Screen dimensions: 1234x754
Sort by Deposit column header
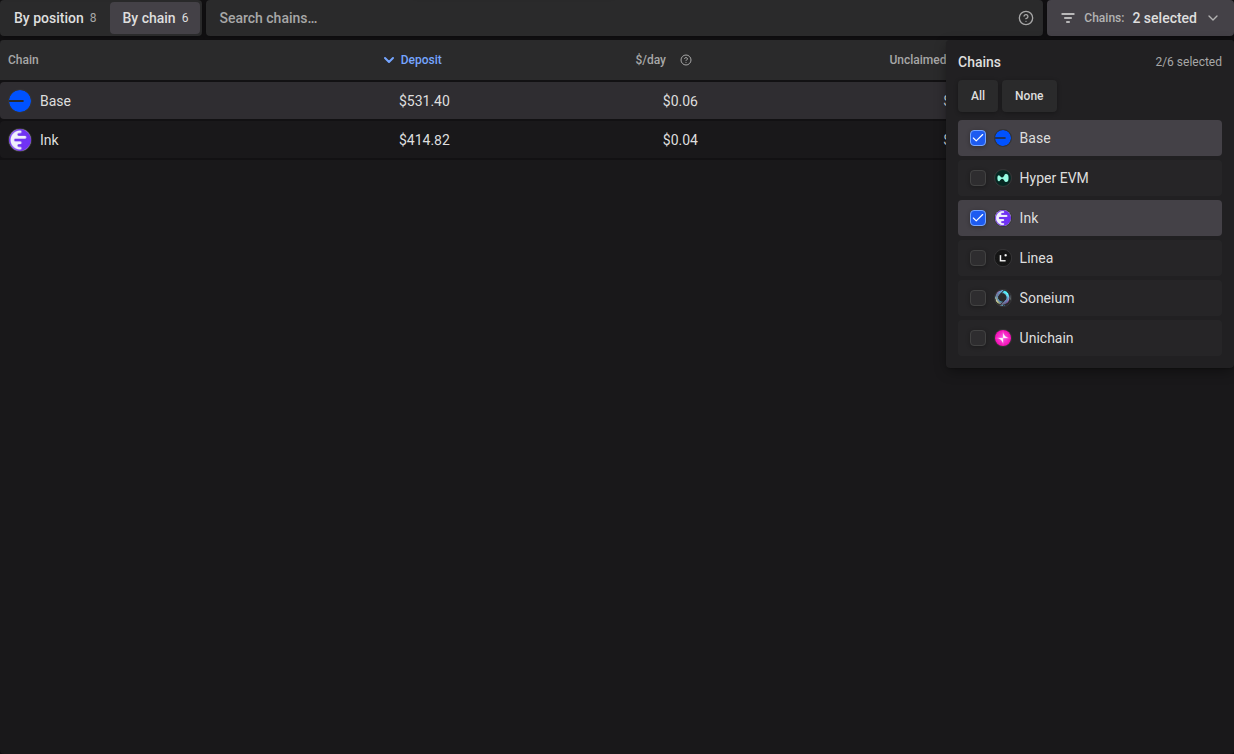point(421,60)
